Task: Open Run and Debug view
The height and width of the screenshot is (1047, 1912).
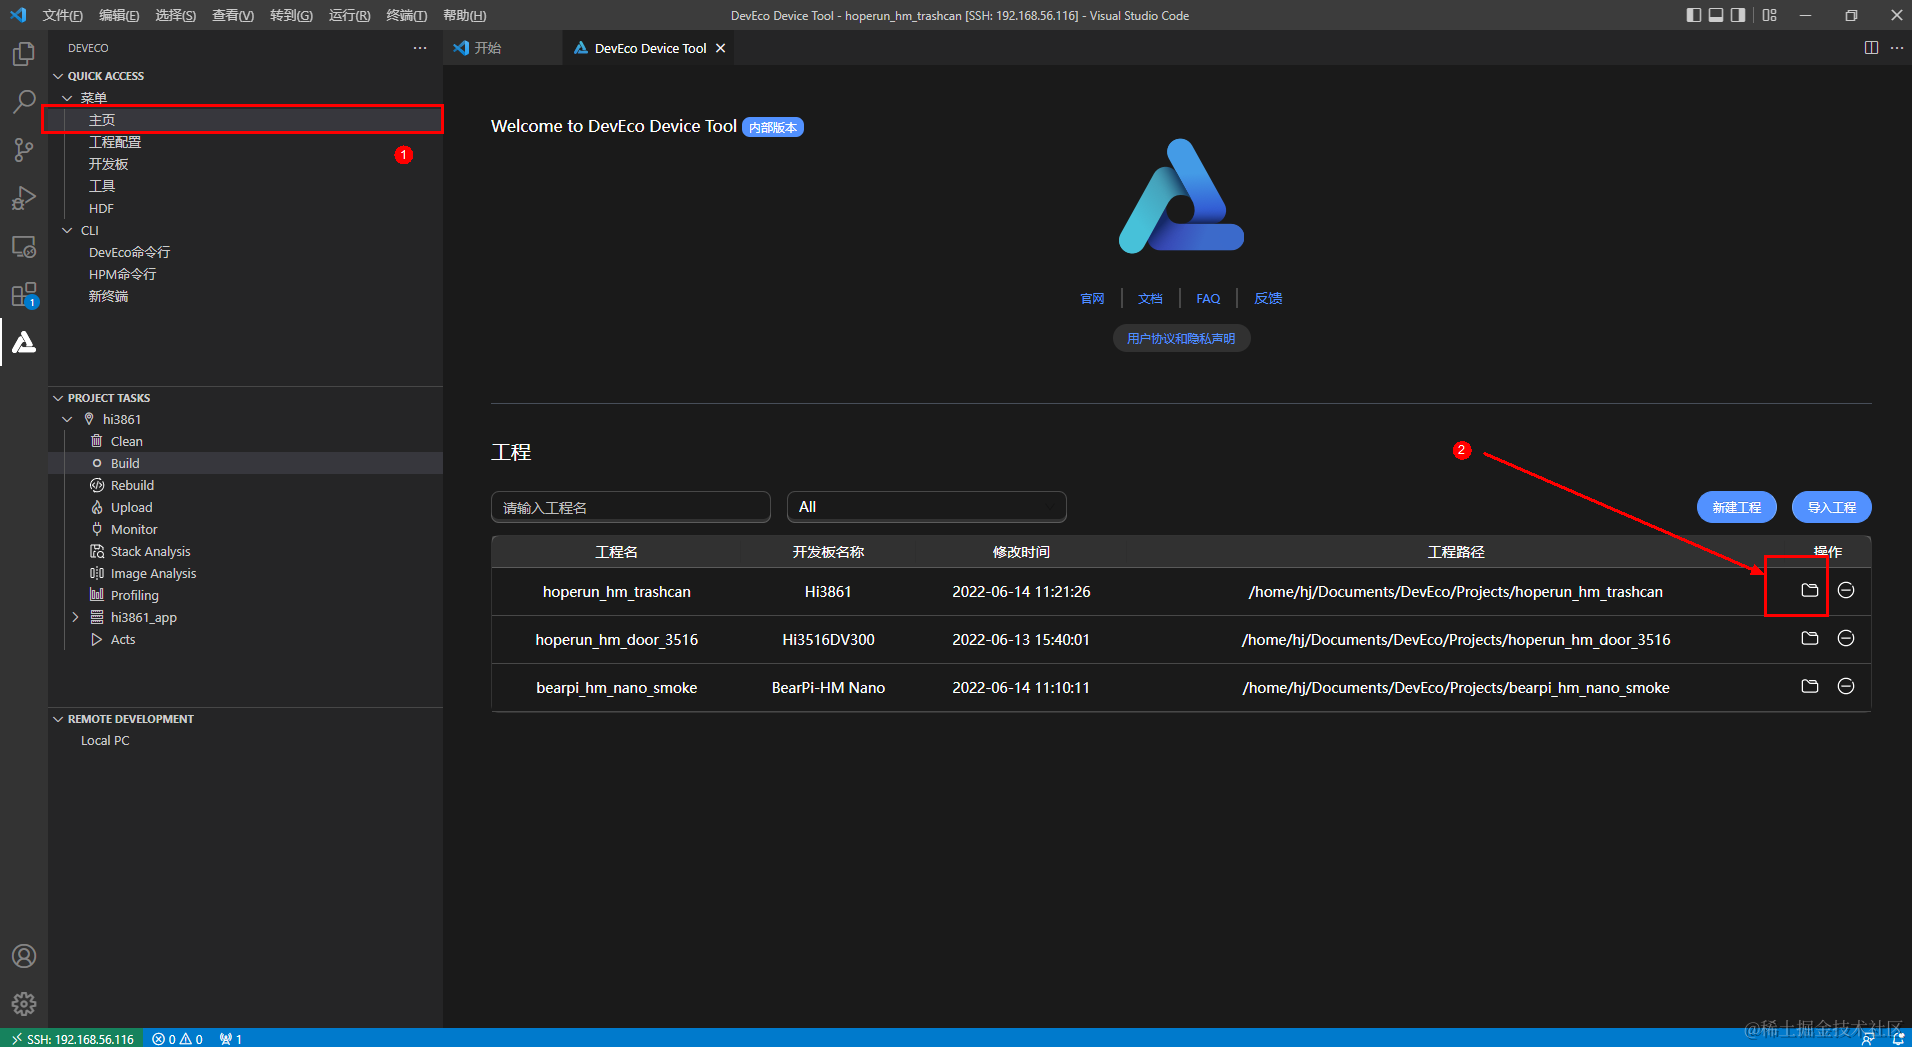Action: click(24, 198)
